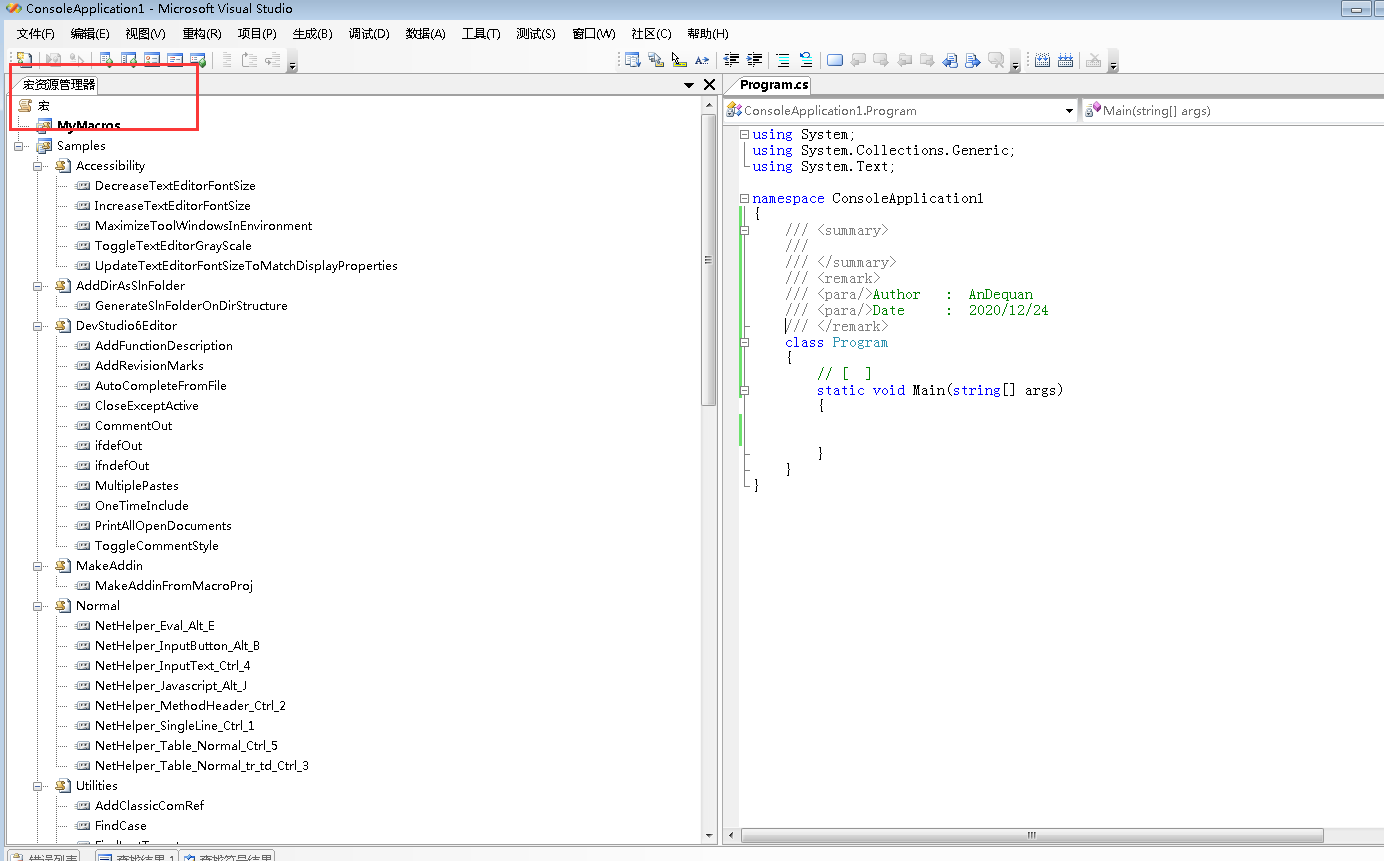1384x861 pixels.
Task: Collapse the Normal macro module
Action: tap(38, 606)
